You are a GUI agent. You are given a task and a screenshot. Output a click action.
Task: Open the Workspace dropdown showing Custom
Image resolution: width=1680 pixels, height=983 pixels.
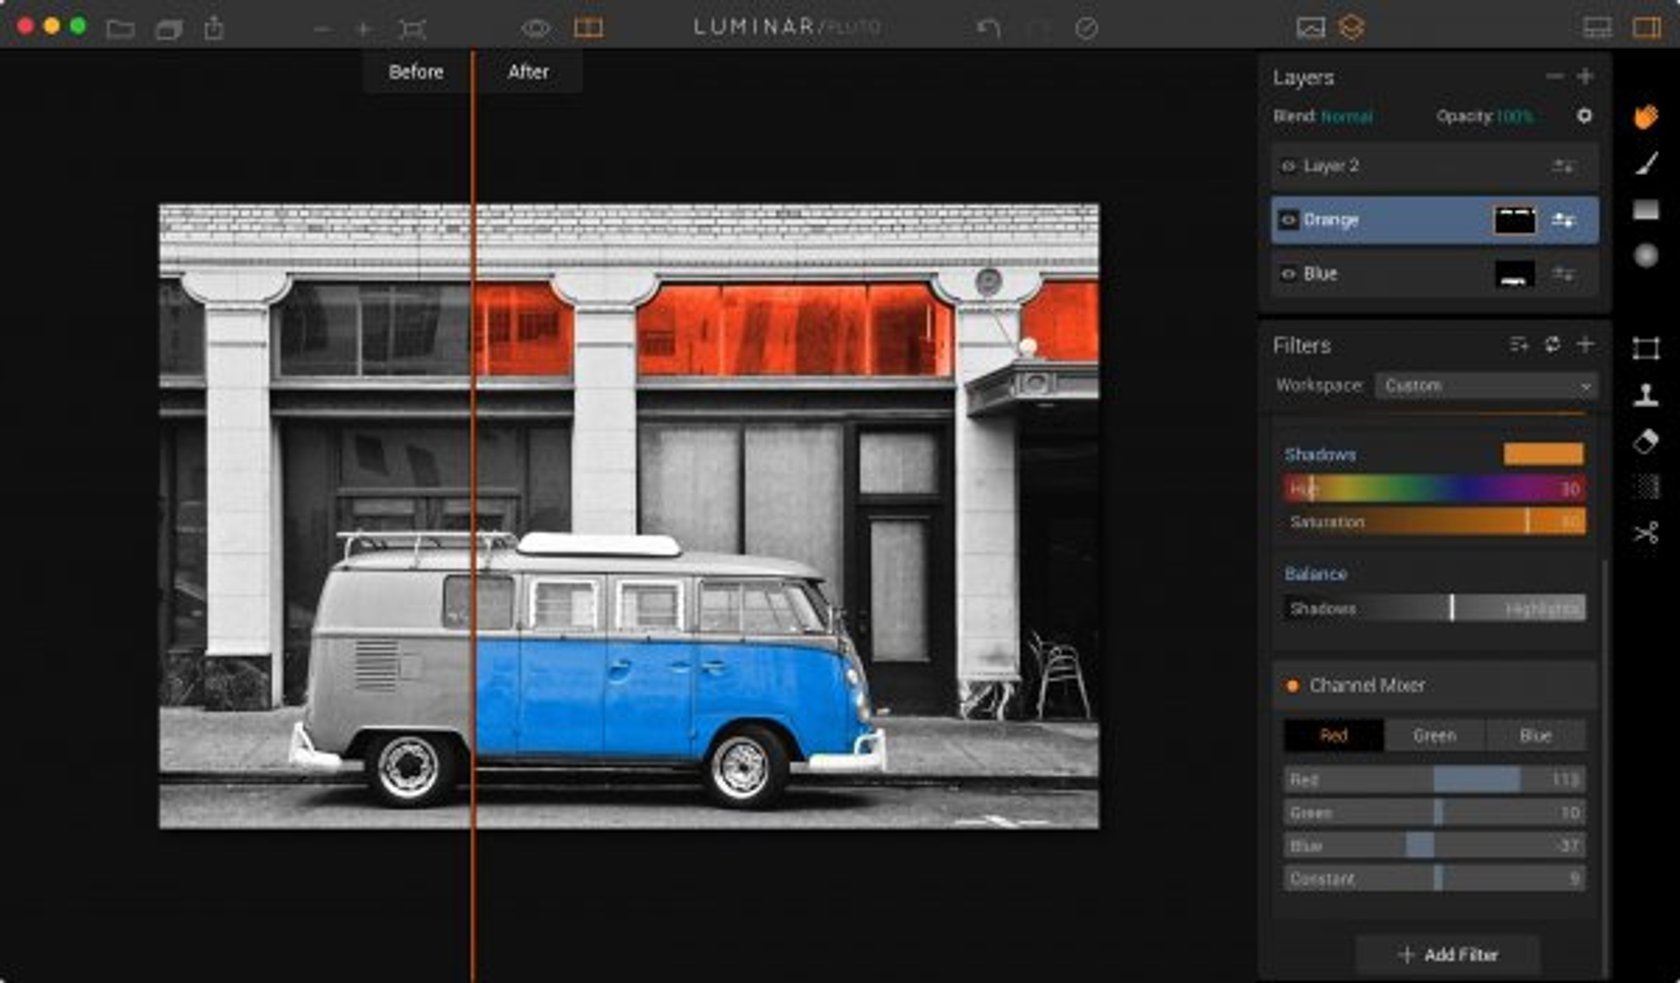[1487, 385]
